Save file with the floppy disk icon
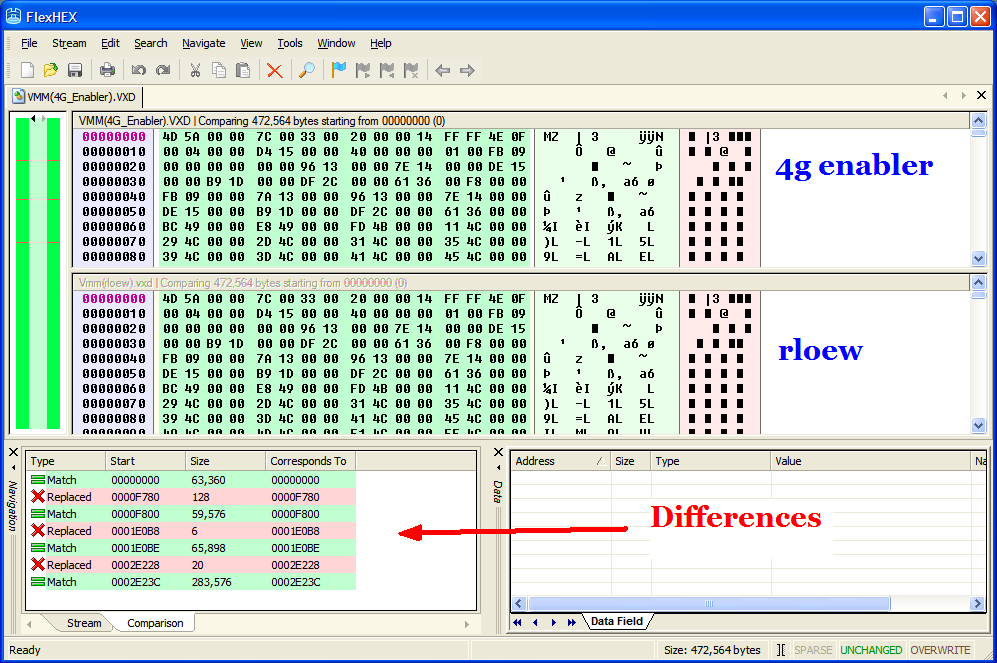The height and width of the screenshot is (663, 997). 75,70
